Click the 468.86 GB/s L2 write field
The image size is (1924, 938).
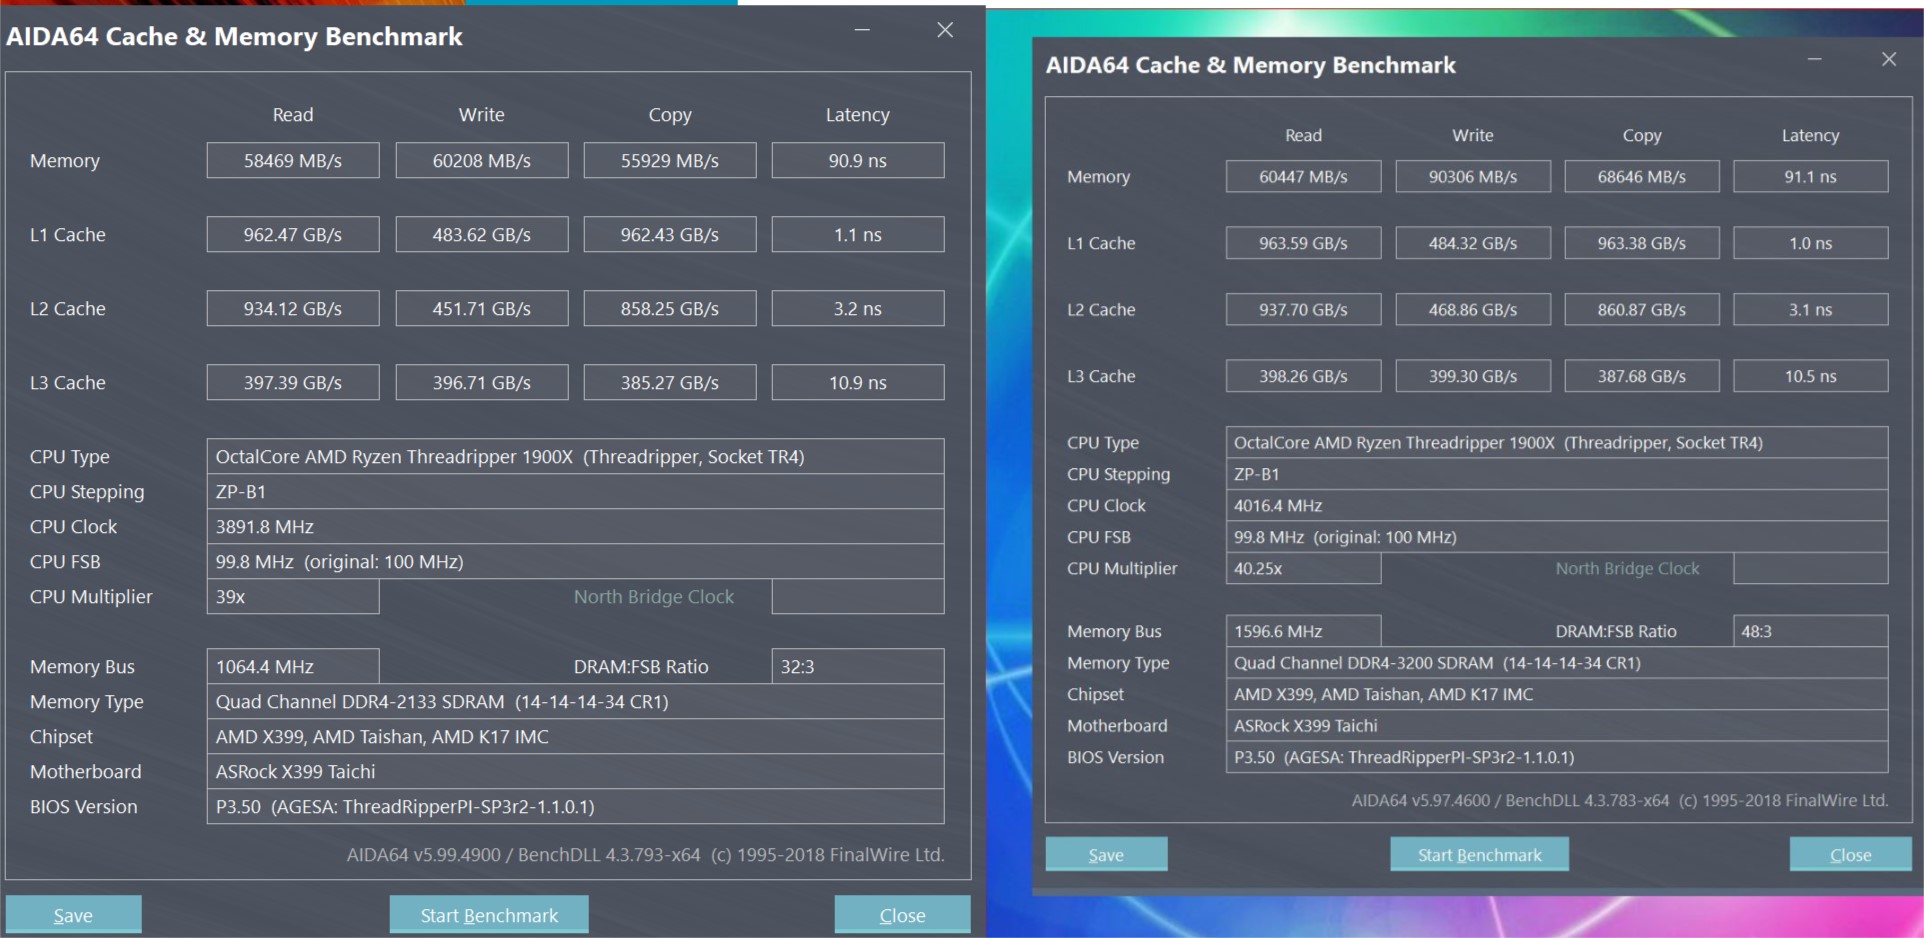click(1473, 309)
